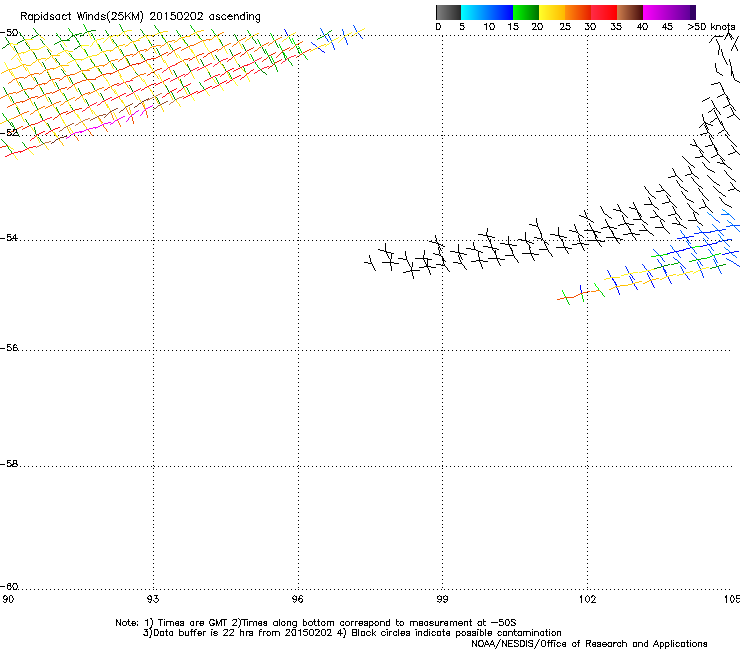Image resolution: width=740 pixels, height=650 pixels.
Task: Click the latitude label '-50'
Action: coord(9,33)
